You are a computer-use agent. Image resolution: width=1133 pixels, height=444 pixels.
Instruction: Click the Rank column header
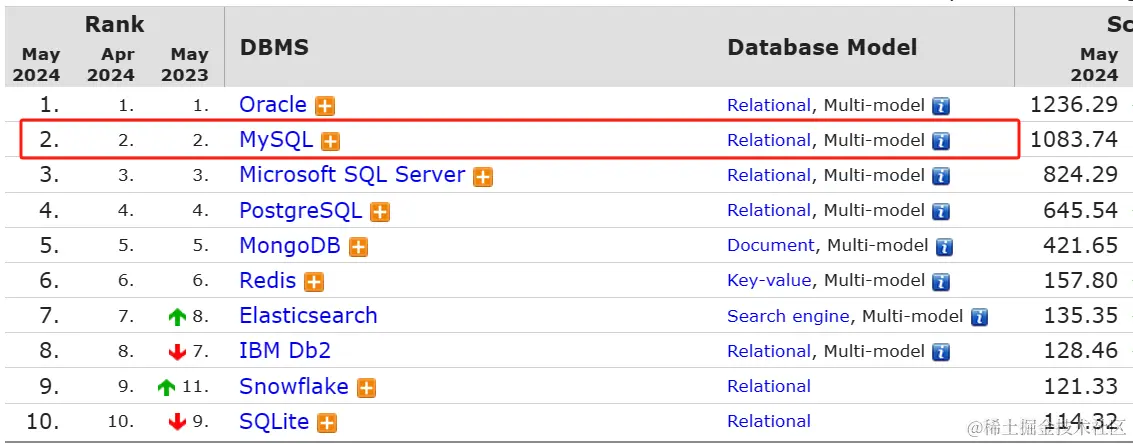coord(114,25)
